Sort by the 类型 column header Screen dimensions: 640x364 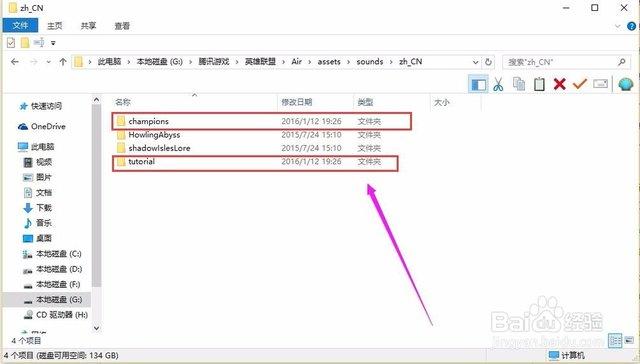[392, 102]
